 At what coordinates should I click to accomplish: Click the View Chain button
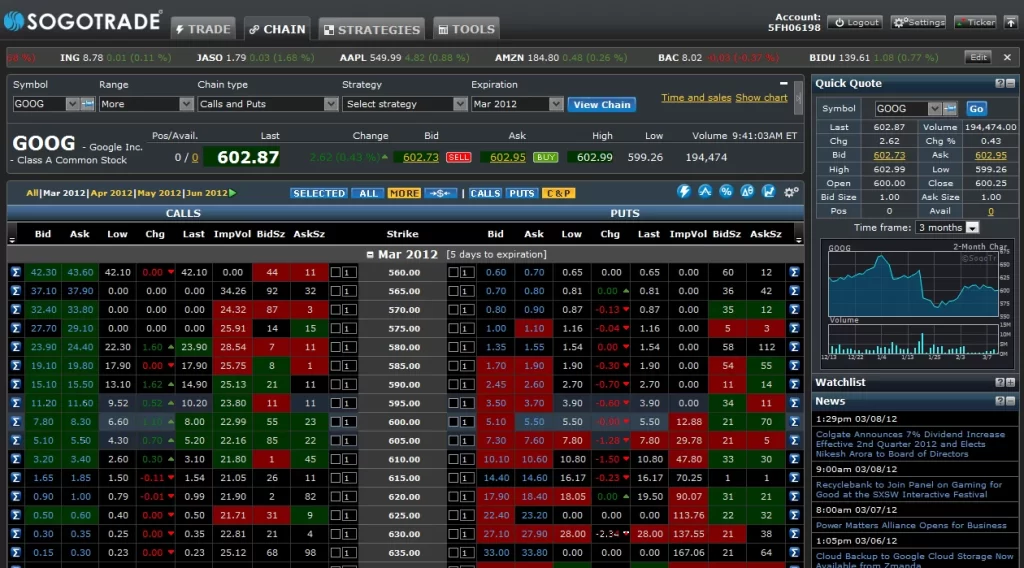click(601, 104)
